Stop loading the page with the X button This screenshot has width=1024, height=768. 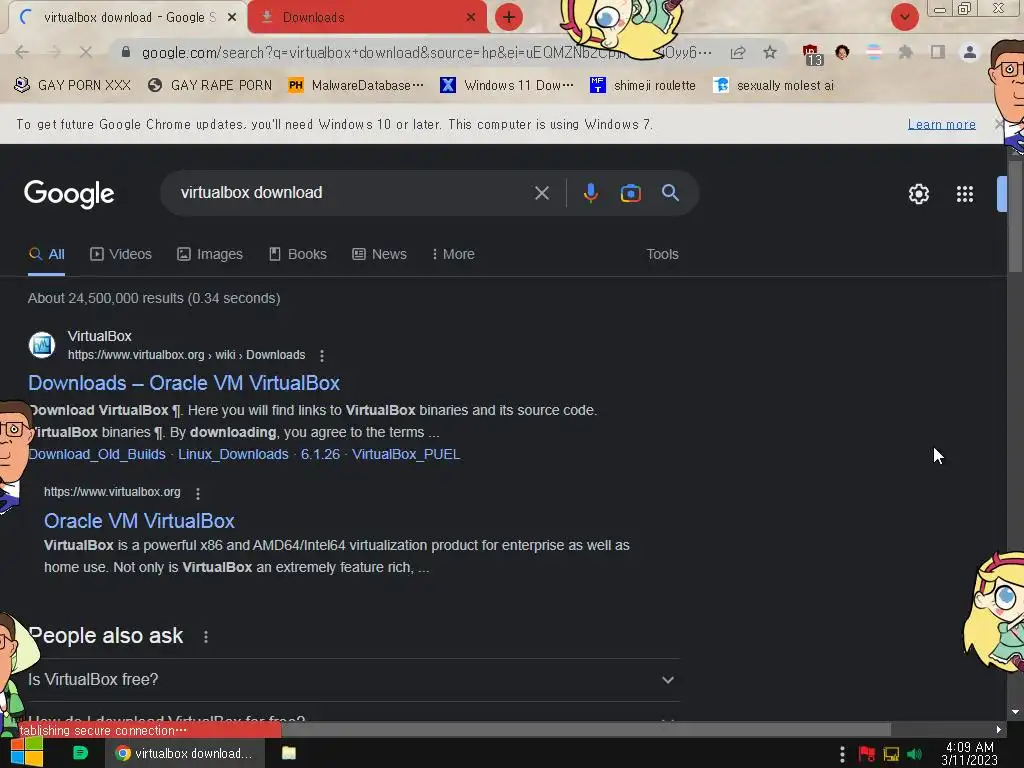[x=86, y=52]
